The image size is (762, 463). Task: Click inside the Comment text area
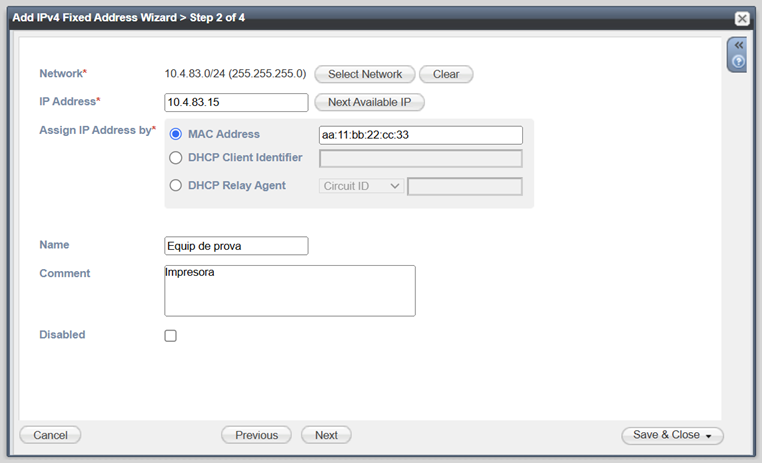tap(289, 291)
